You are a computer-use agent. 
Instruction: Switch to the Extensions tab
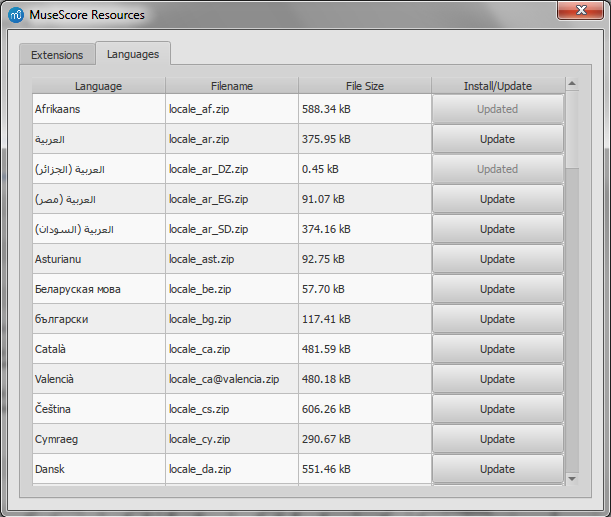pos(57,55)
